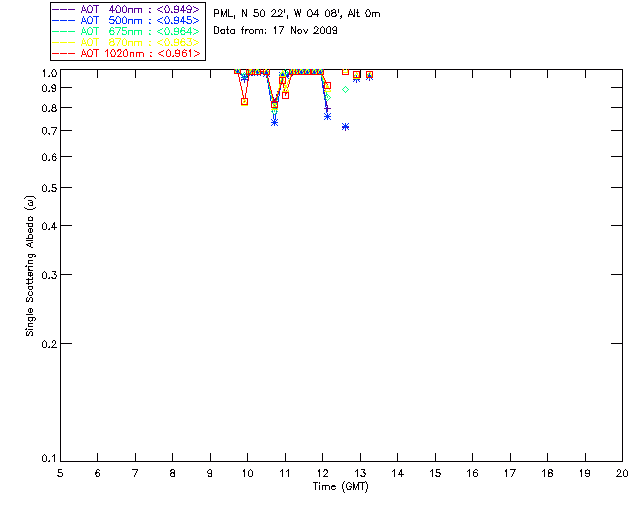Click the x-axis tick label 14
Image resolution: width=640 pixels, height=512 pixels.
point(398,473)
